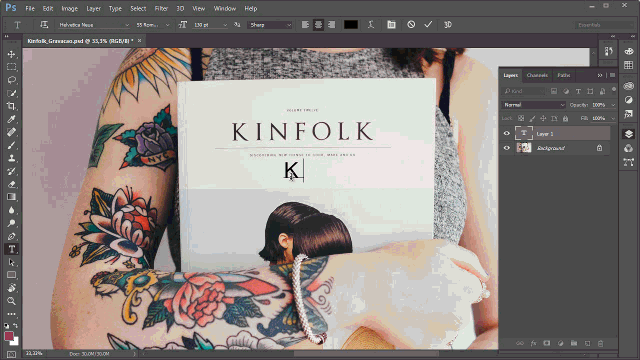Select the Rectangle shape tool
Screen dimensions: 640x360
click(x=11, y=275)
